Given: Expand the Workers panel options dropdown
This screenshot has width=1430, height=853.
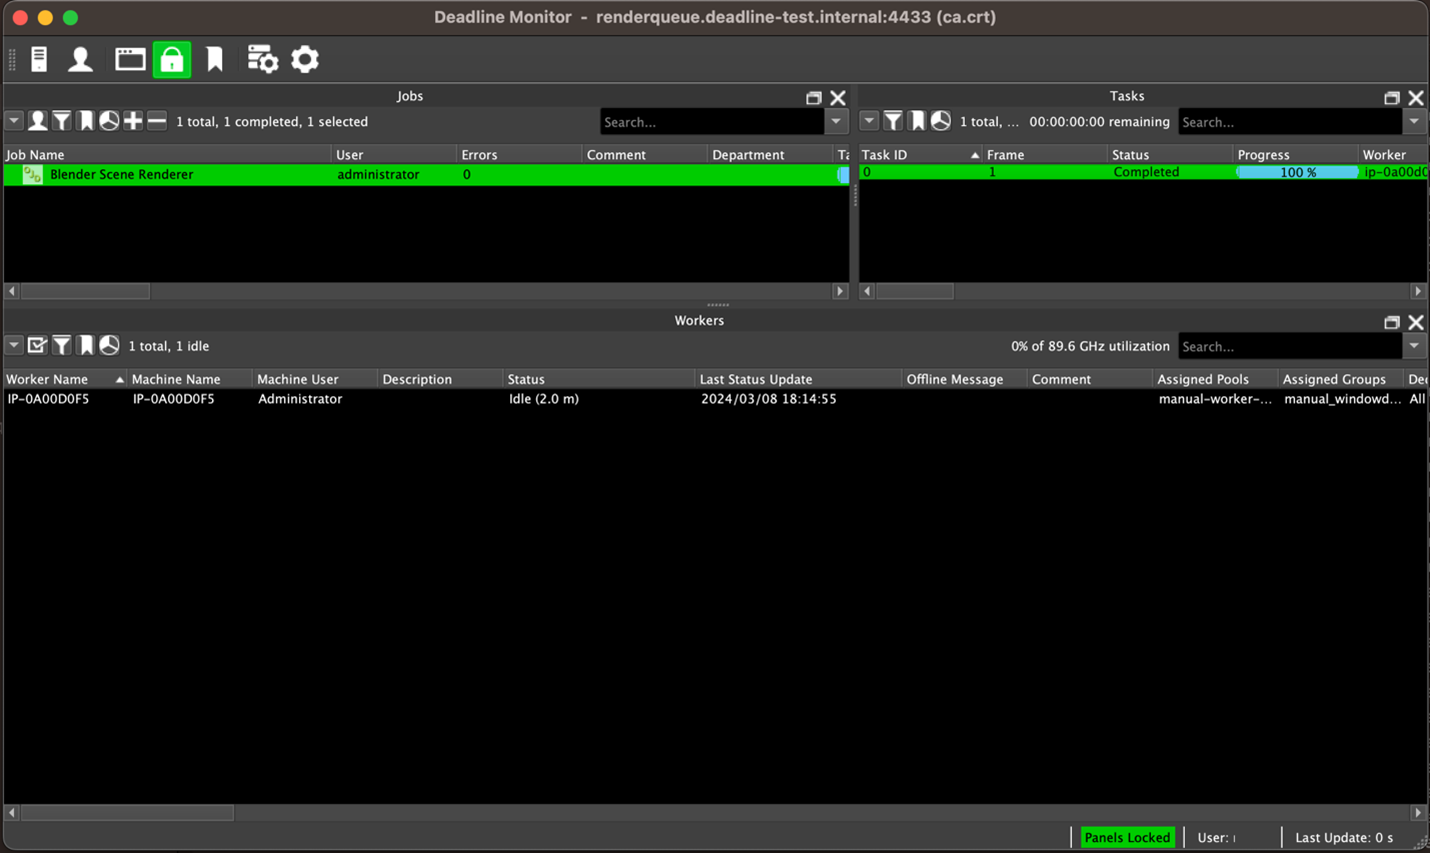Looking at the screenshot, I should 14,345.
